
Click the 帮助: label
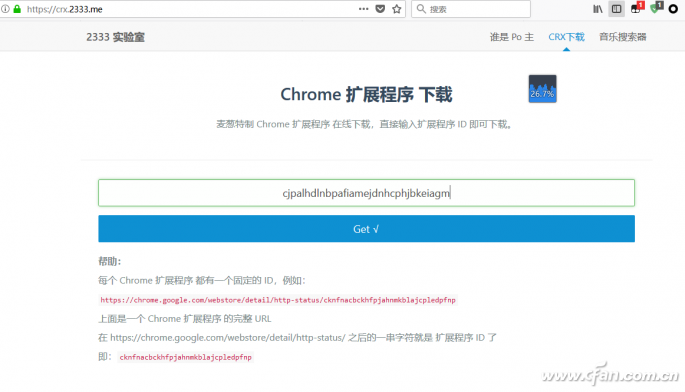point(110,261)
